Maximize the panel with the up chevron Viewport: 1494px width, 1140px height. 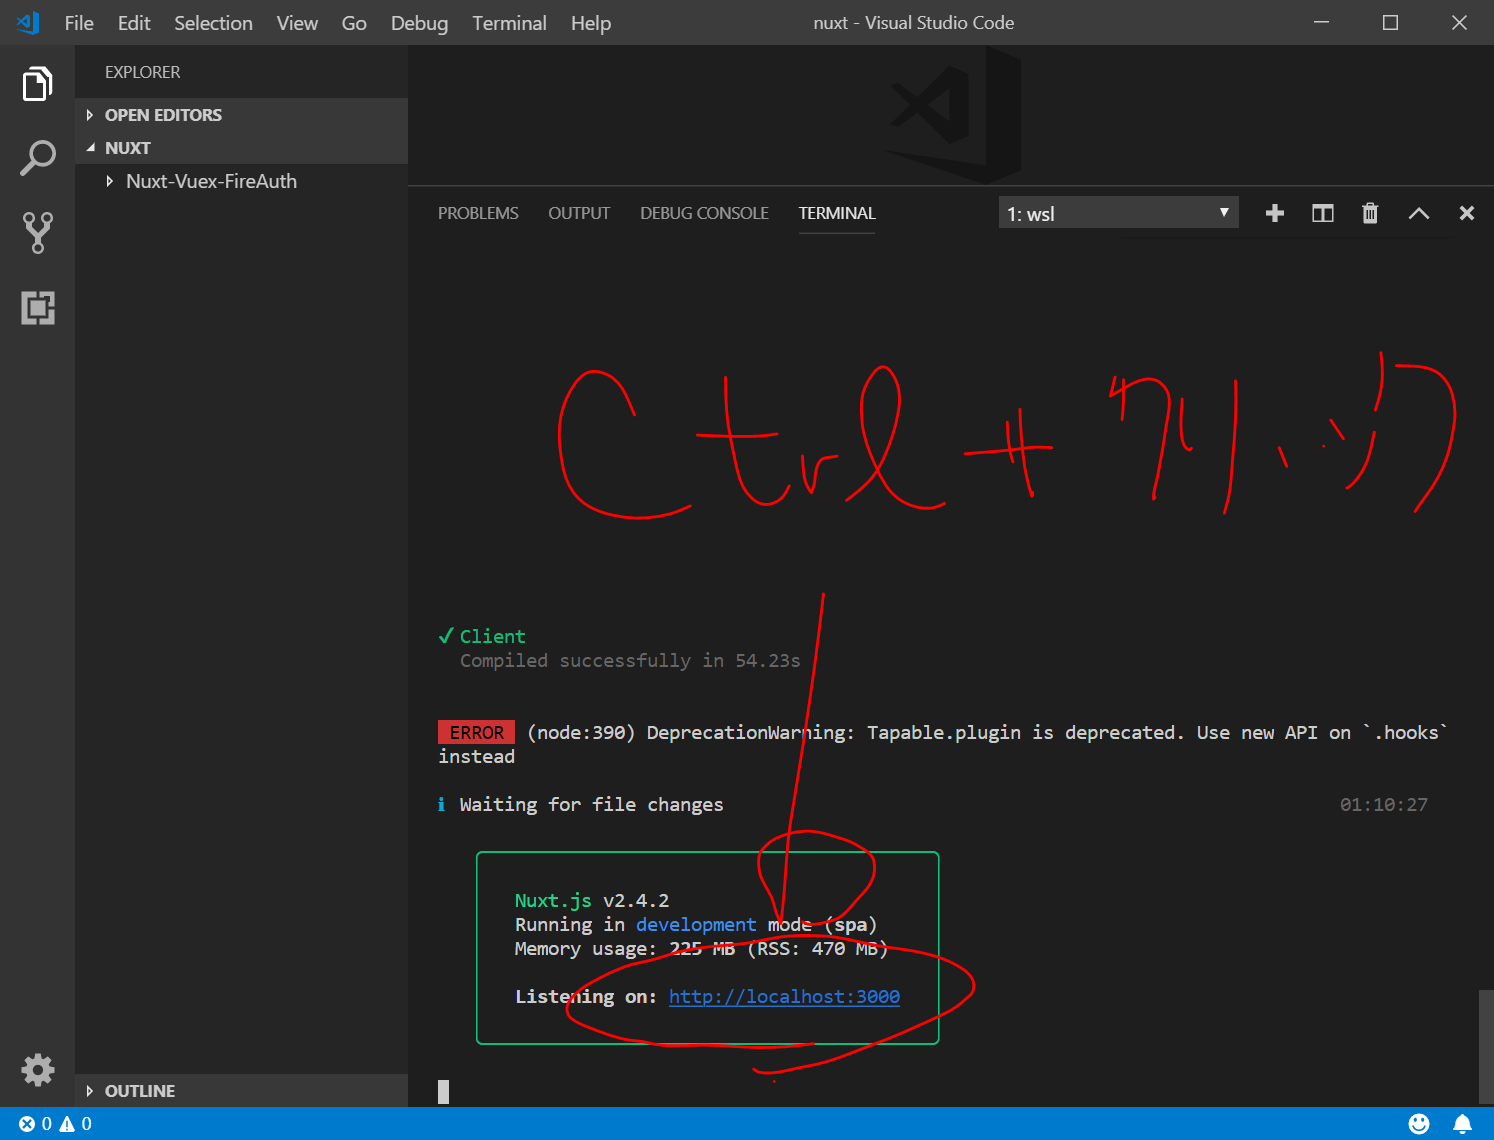[1418, 213]
